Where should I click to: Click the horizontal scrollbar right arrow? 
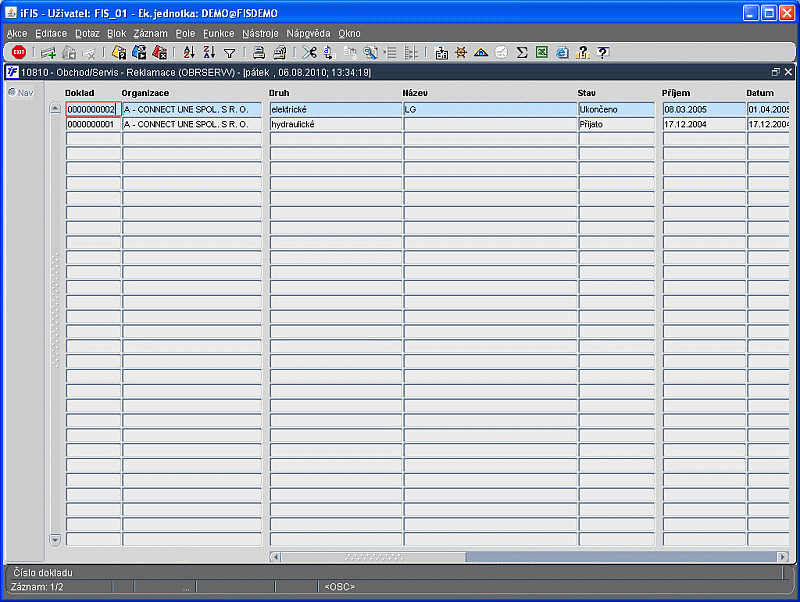click(x=783, y=557)
